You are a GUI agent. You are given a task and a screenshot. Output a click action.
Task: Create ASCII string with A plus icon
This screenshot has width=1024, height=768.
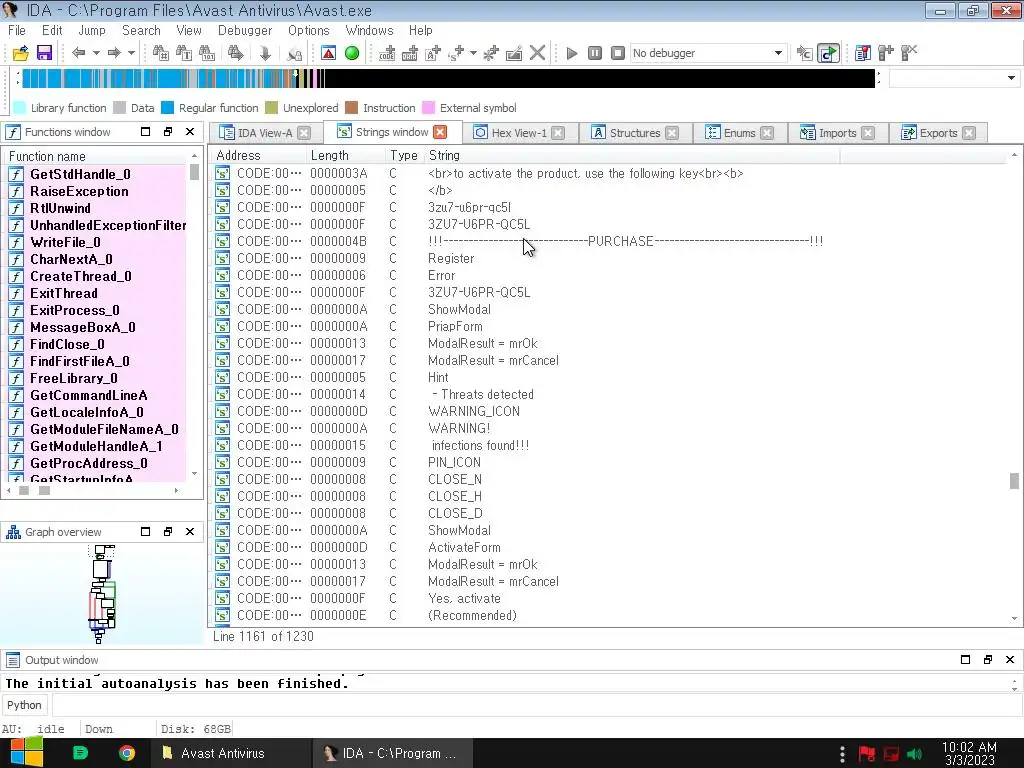tap(433, 53)
